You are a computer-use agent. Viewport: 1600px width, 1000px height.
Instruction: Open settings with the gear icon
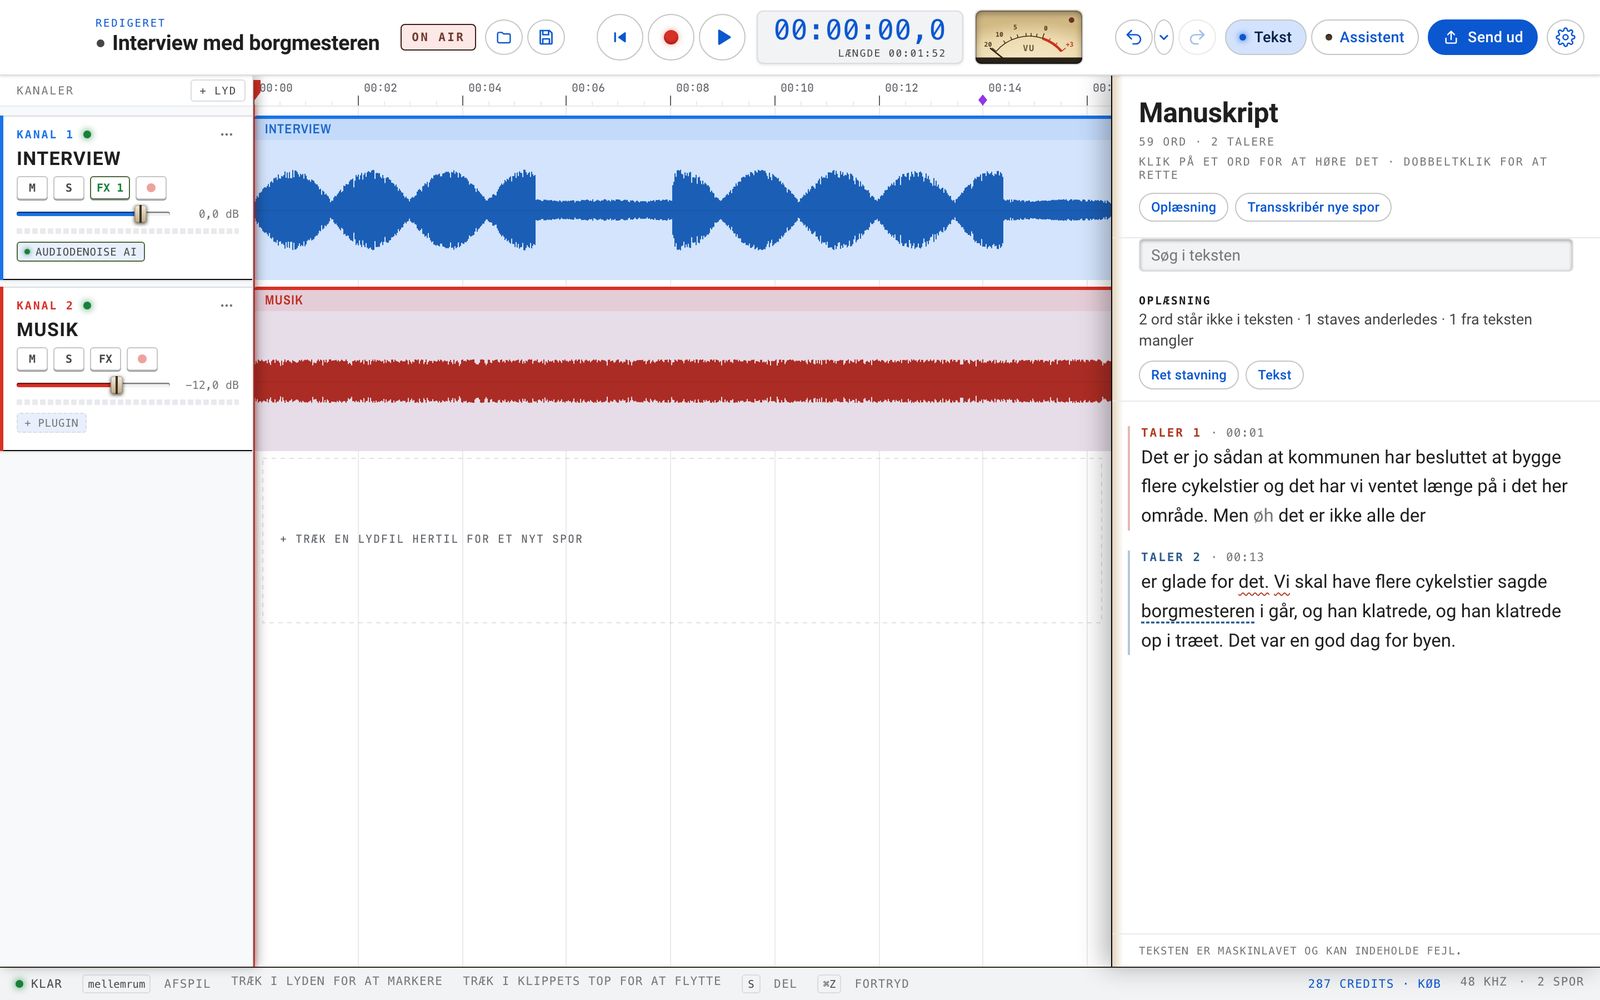[1565, 37]
